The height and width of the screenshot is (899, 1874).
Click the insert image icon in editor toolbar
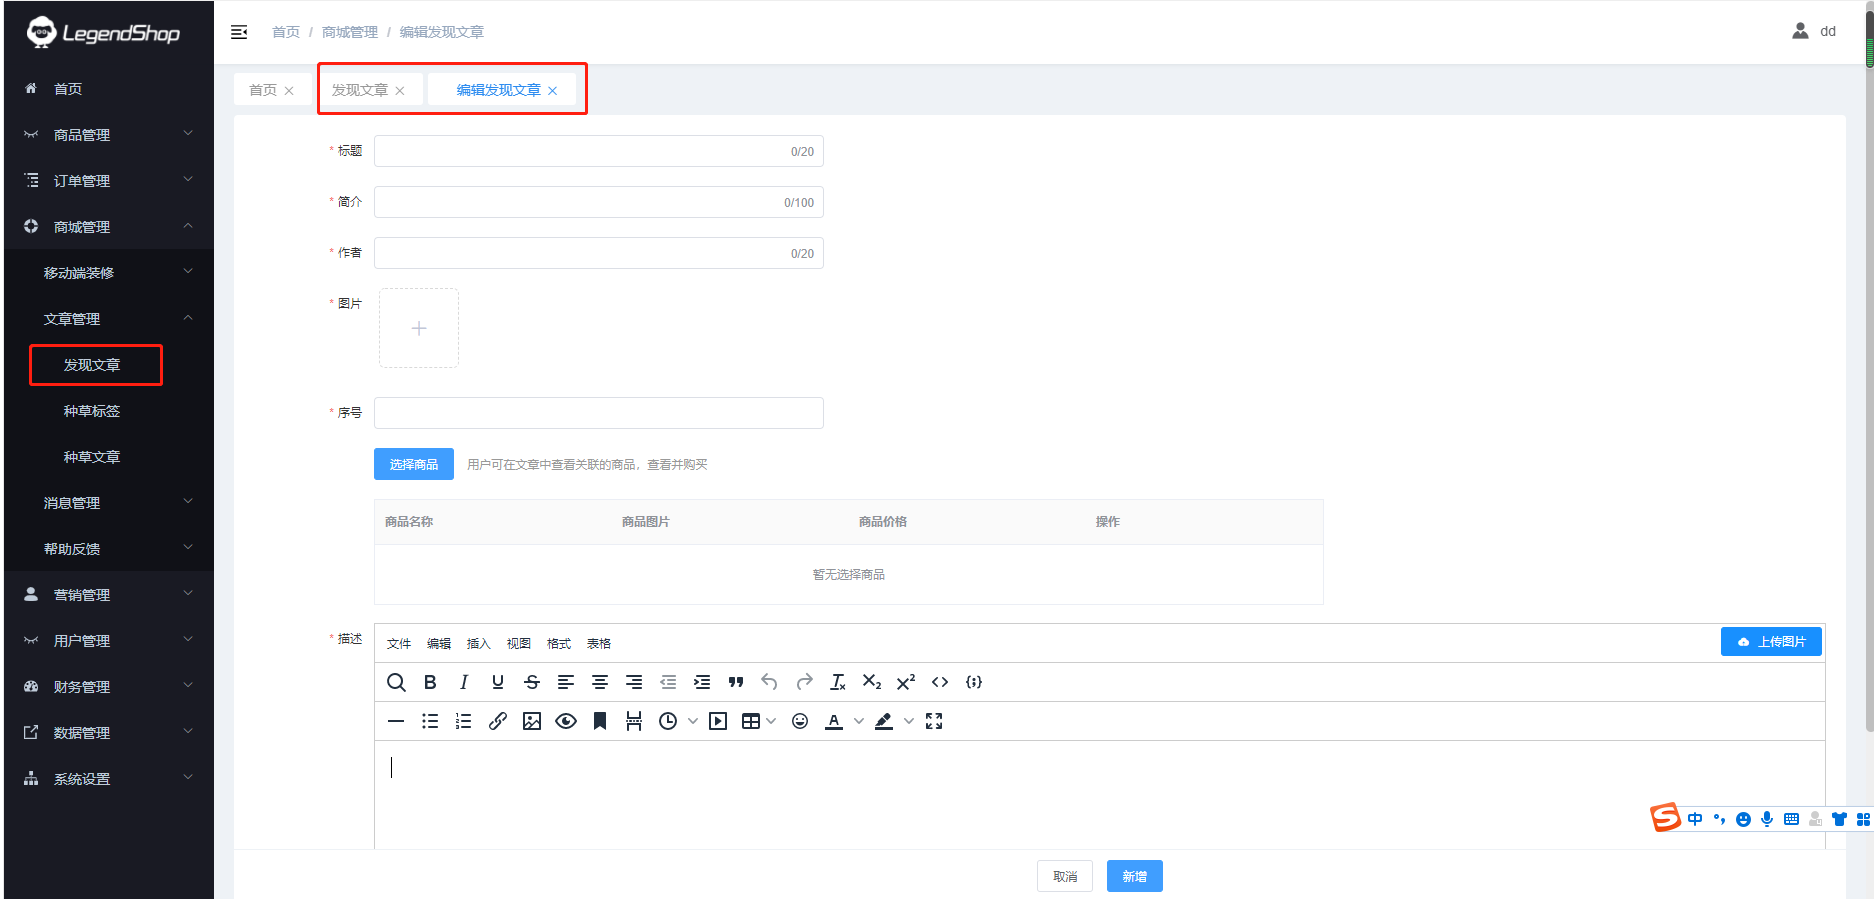click(532, 721)
